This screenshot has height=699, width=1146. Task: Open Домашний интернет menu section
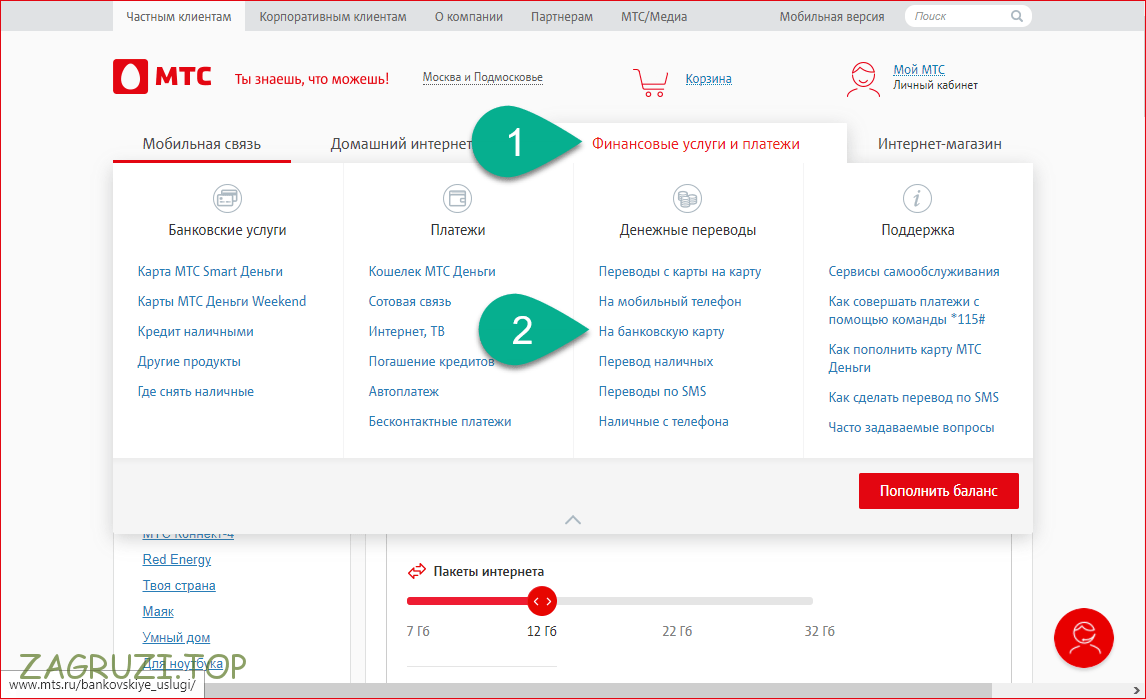(x=401, y=144)
